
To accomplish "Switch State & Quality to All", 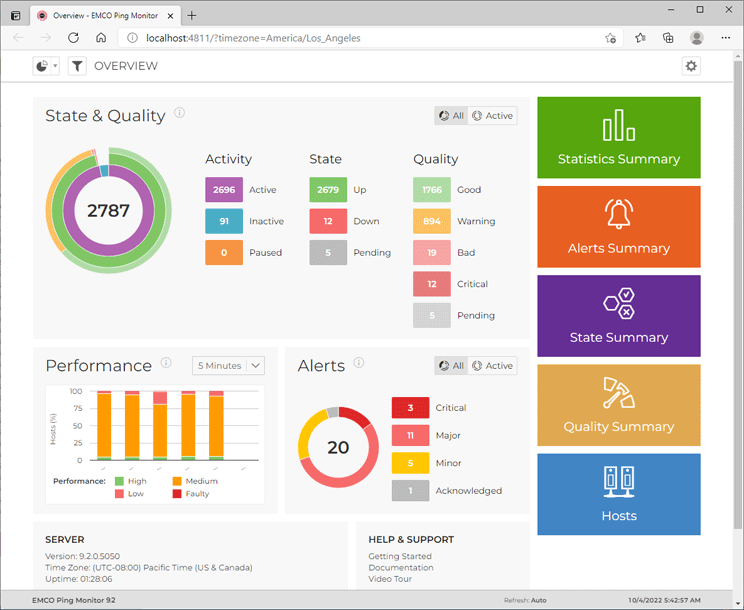I will (452, 116).
